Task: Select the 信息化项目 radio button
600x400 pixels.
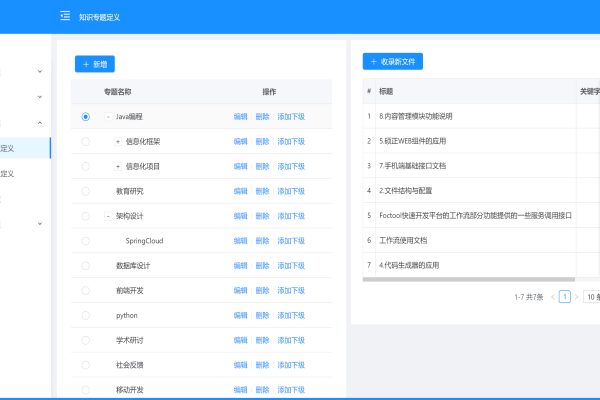Action: pyautogui.click(x=86, y=167)
